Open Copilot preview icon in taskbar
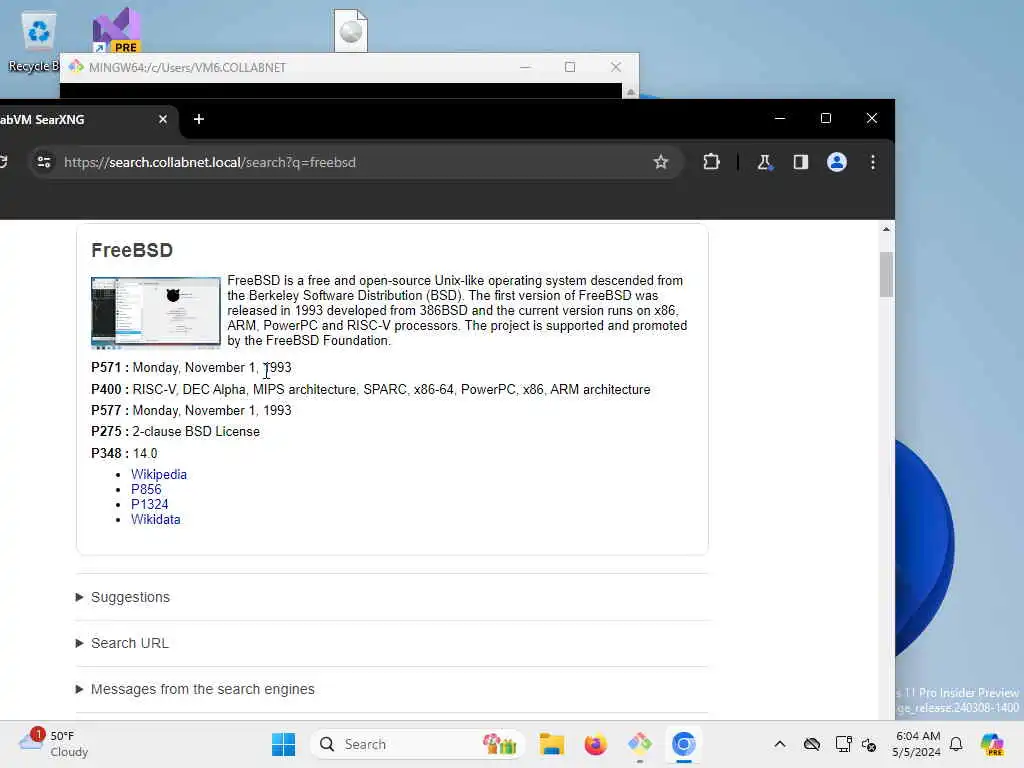 click(991, 744)
